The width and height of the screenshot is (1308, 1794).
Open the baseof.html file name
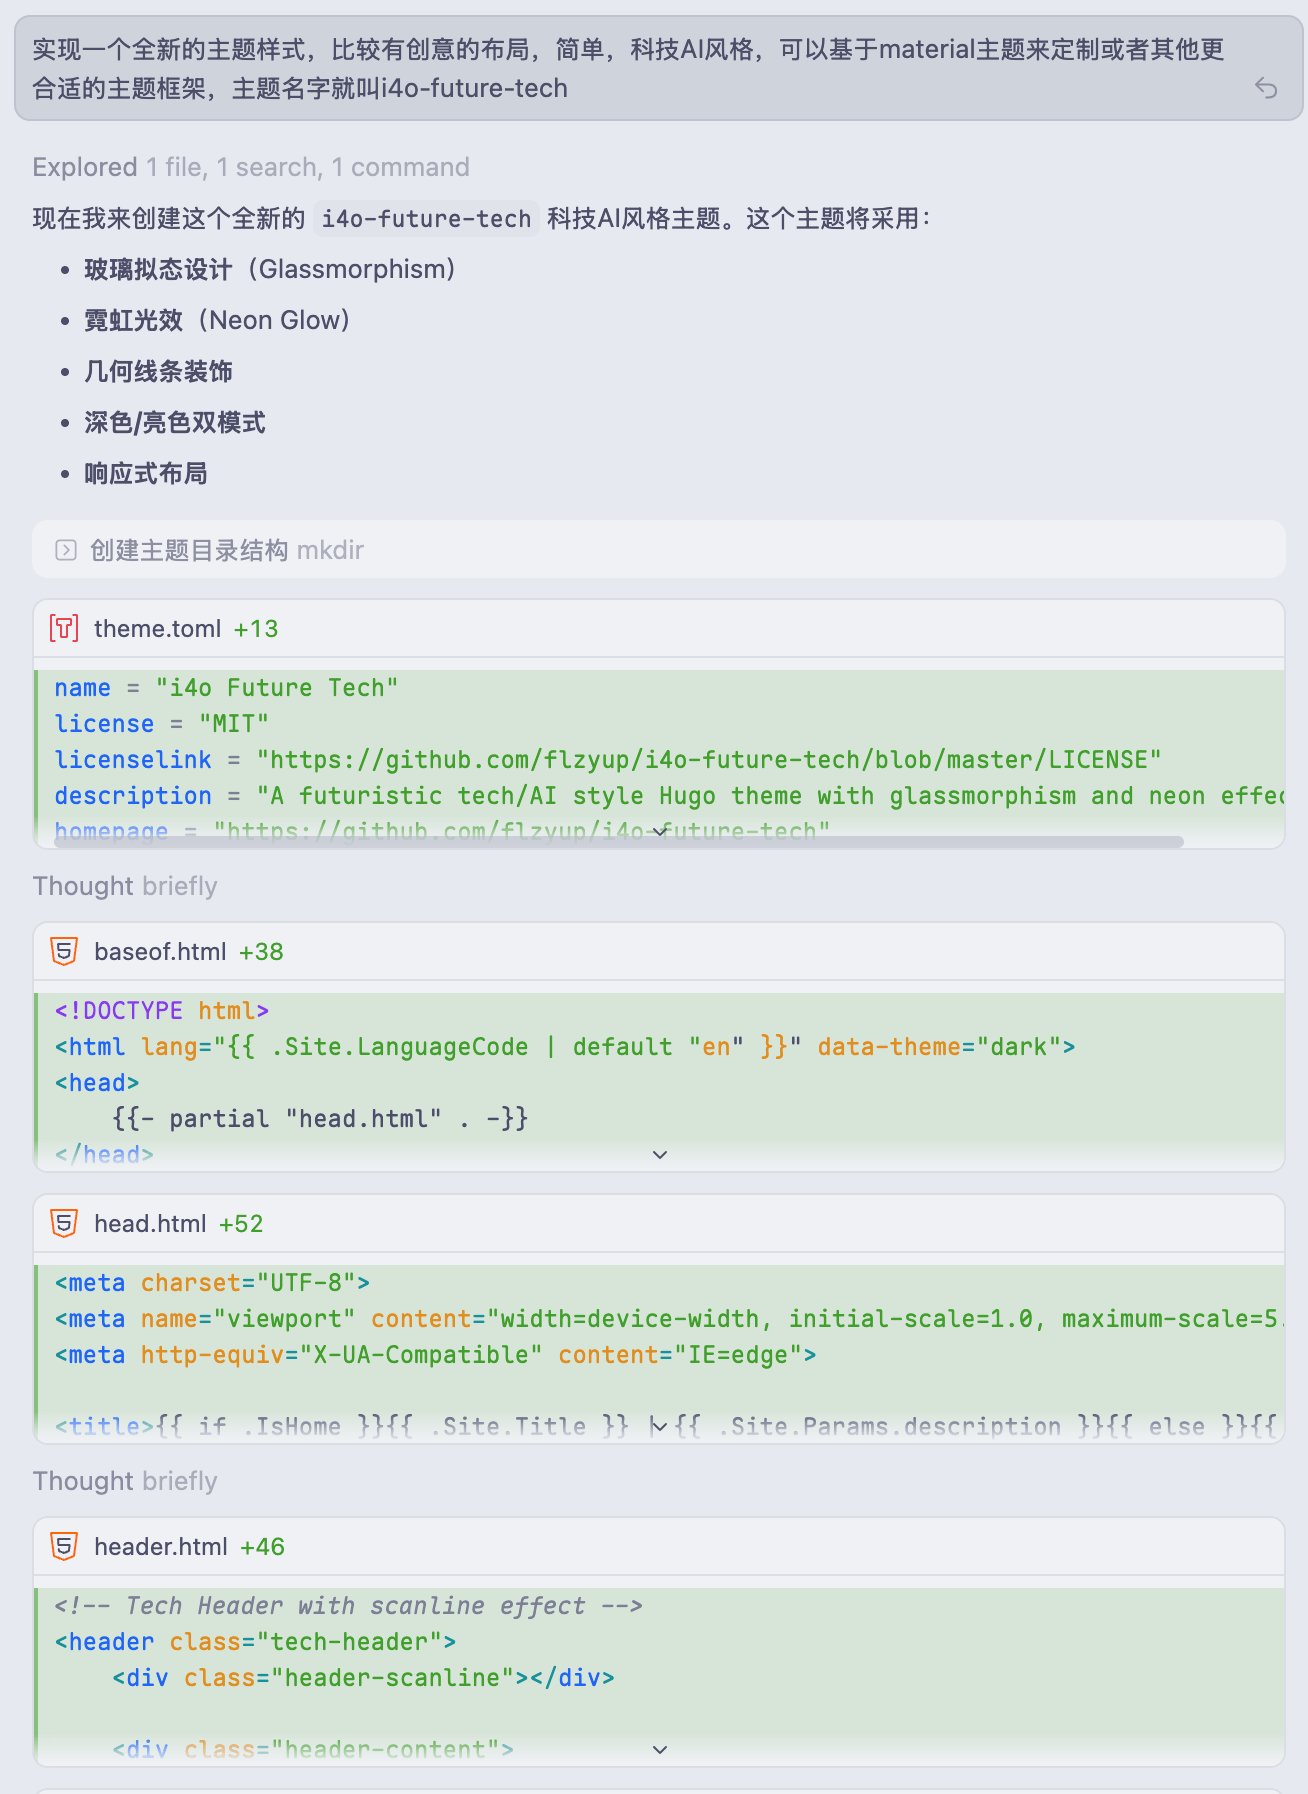point(160,951)
